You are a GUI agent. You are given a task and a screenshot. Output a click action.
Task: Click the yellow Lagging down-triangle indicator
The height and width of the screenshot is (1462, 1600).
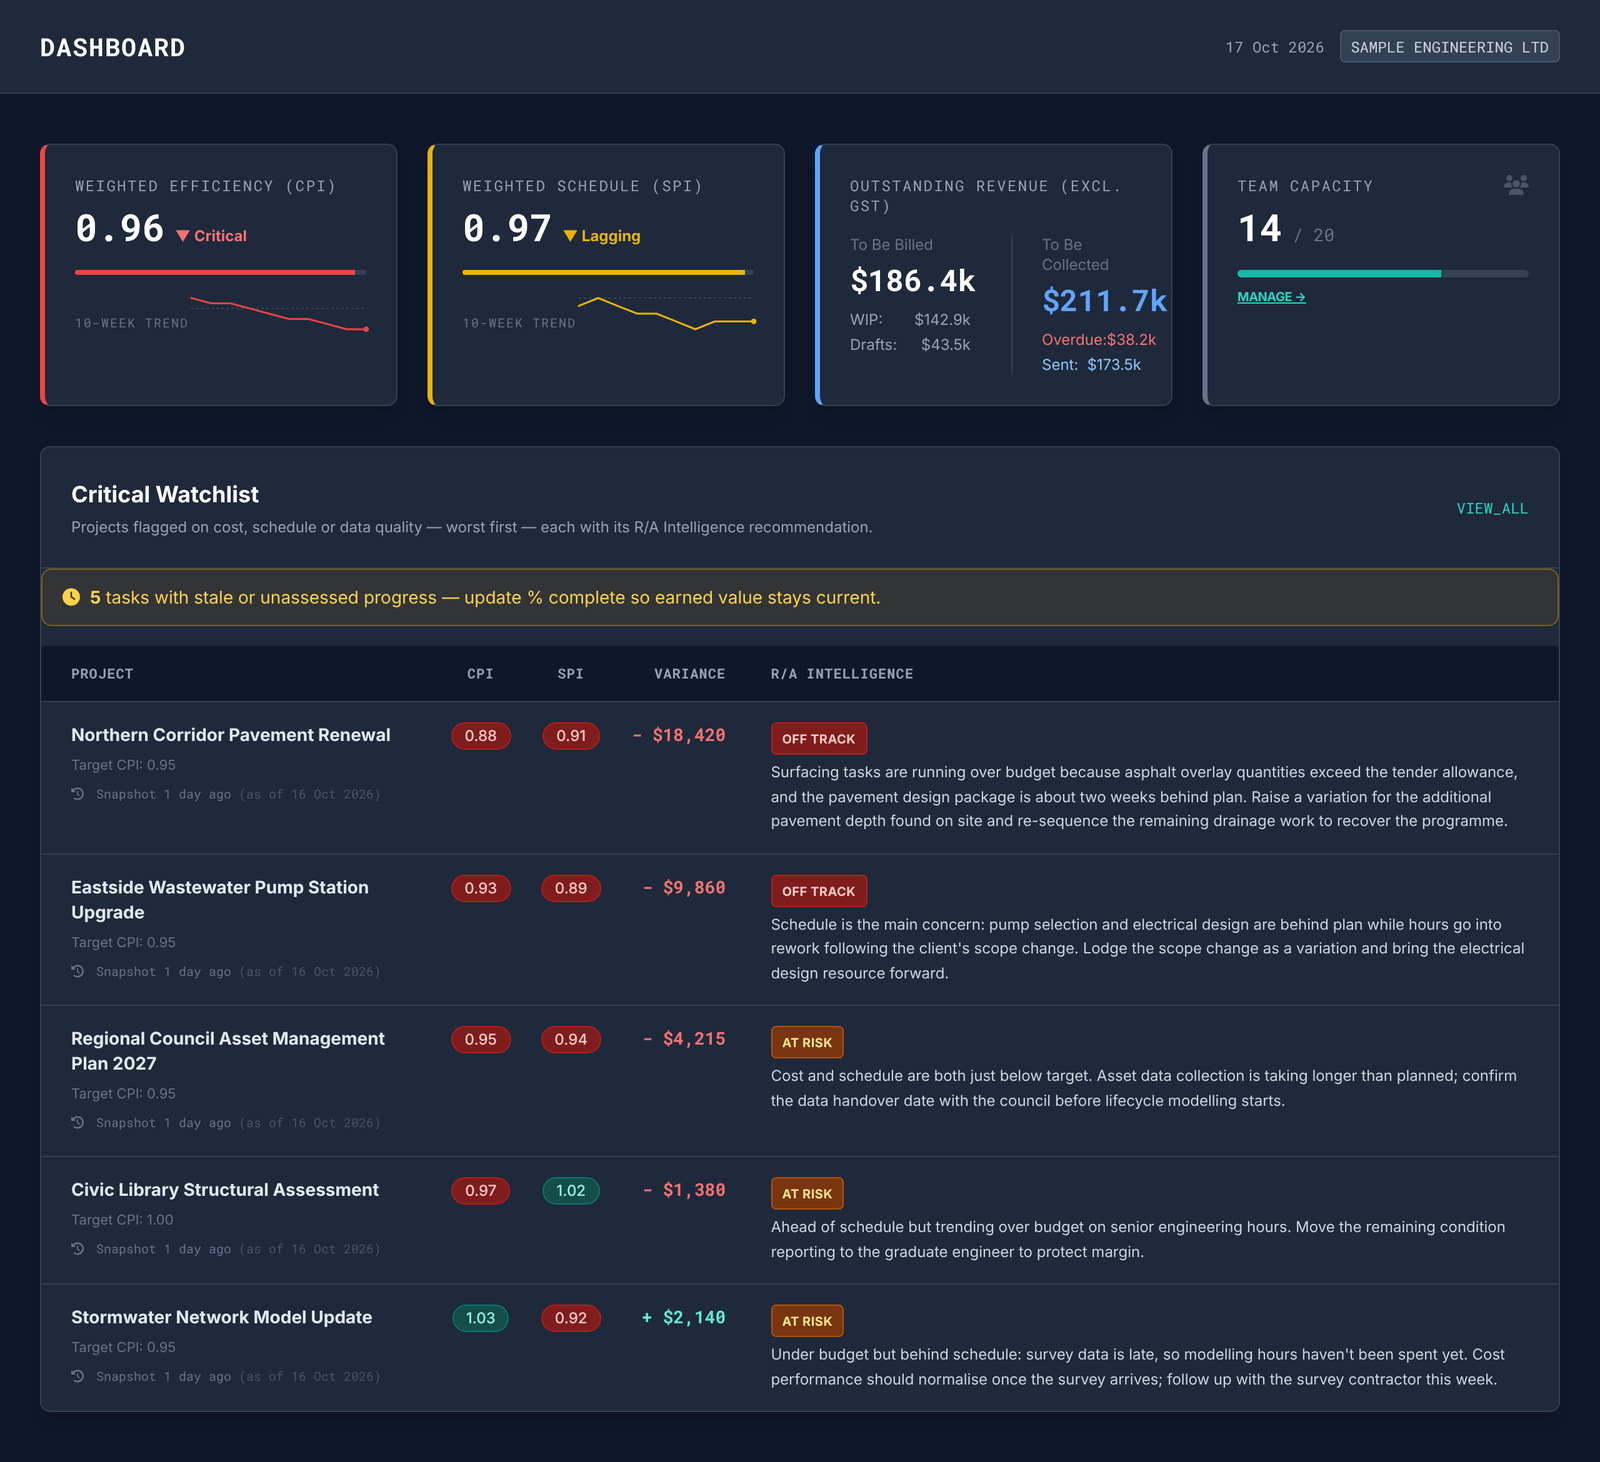[x=570, y=236]
